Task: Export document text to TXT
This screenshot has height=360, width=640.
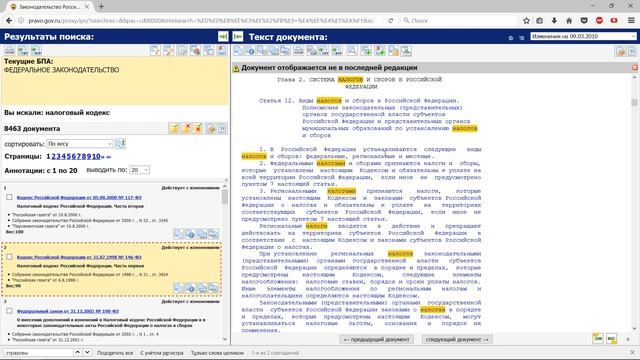Action: (x=323, y=51)
